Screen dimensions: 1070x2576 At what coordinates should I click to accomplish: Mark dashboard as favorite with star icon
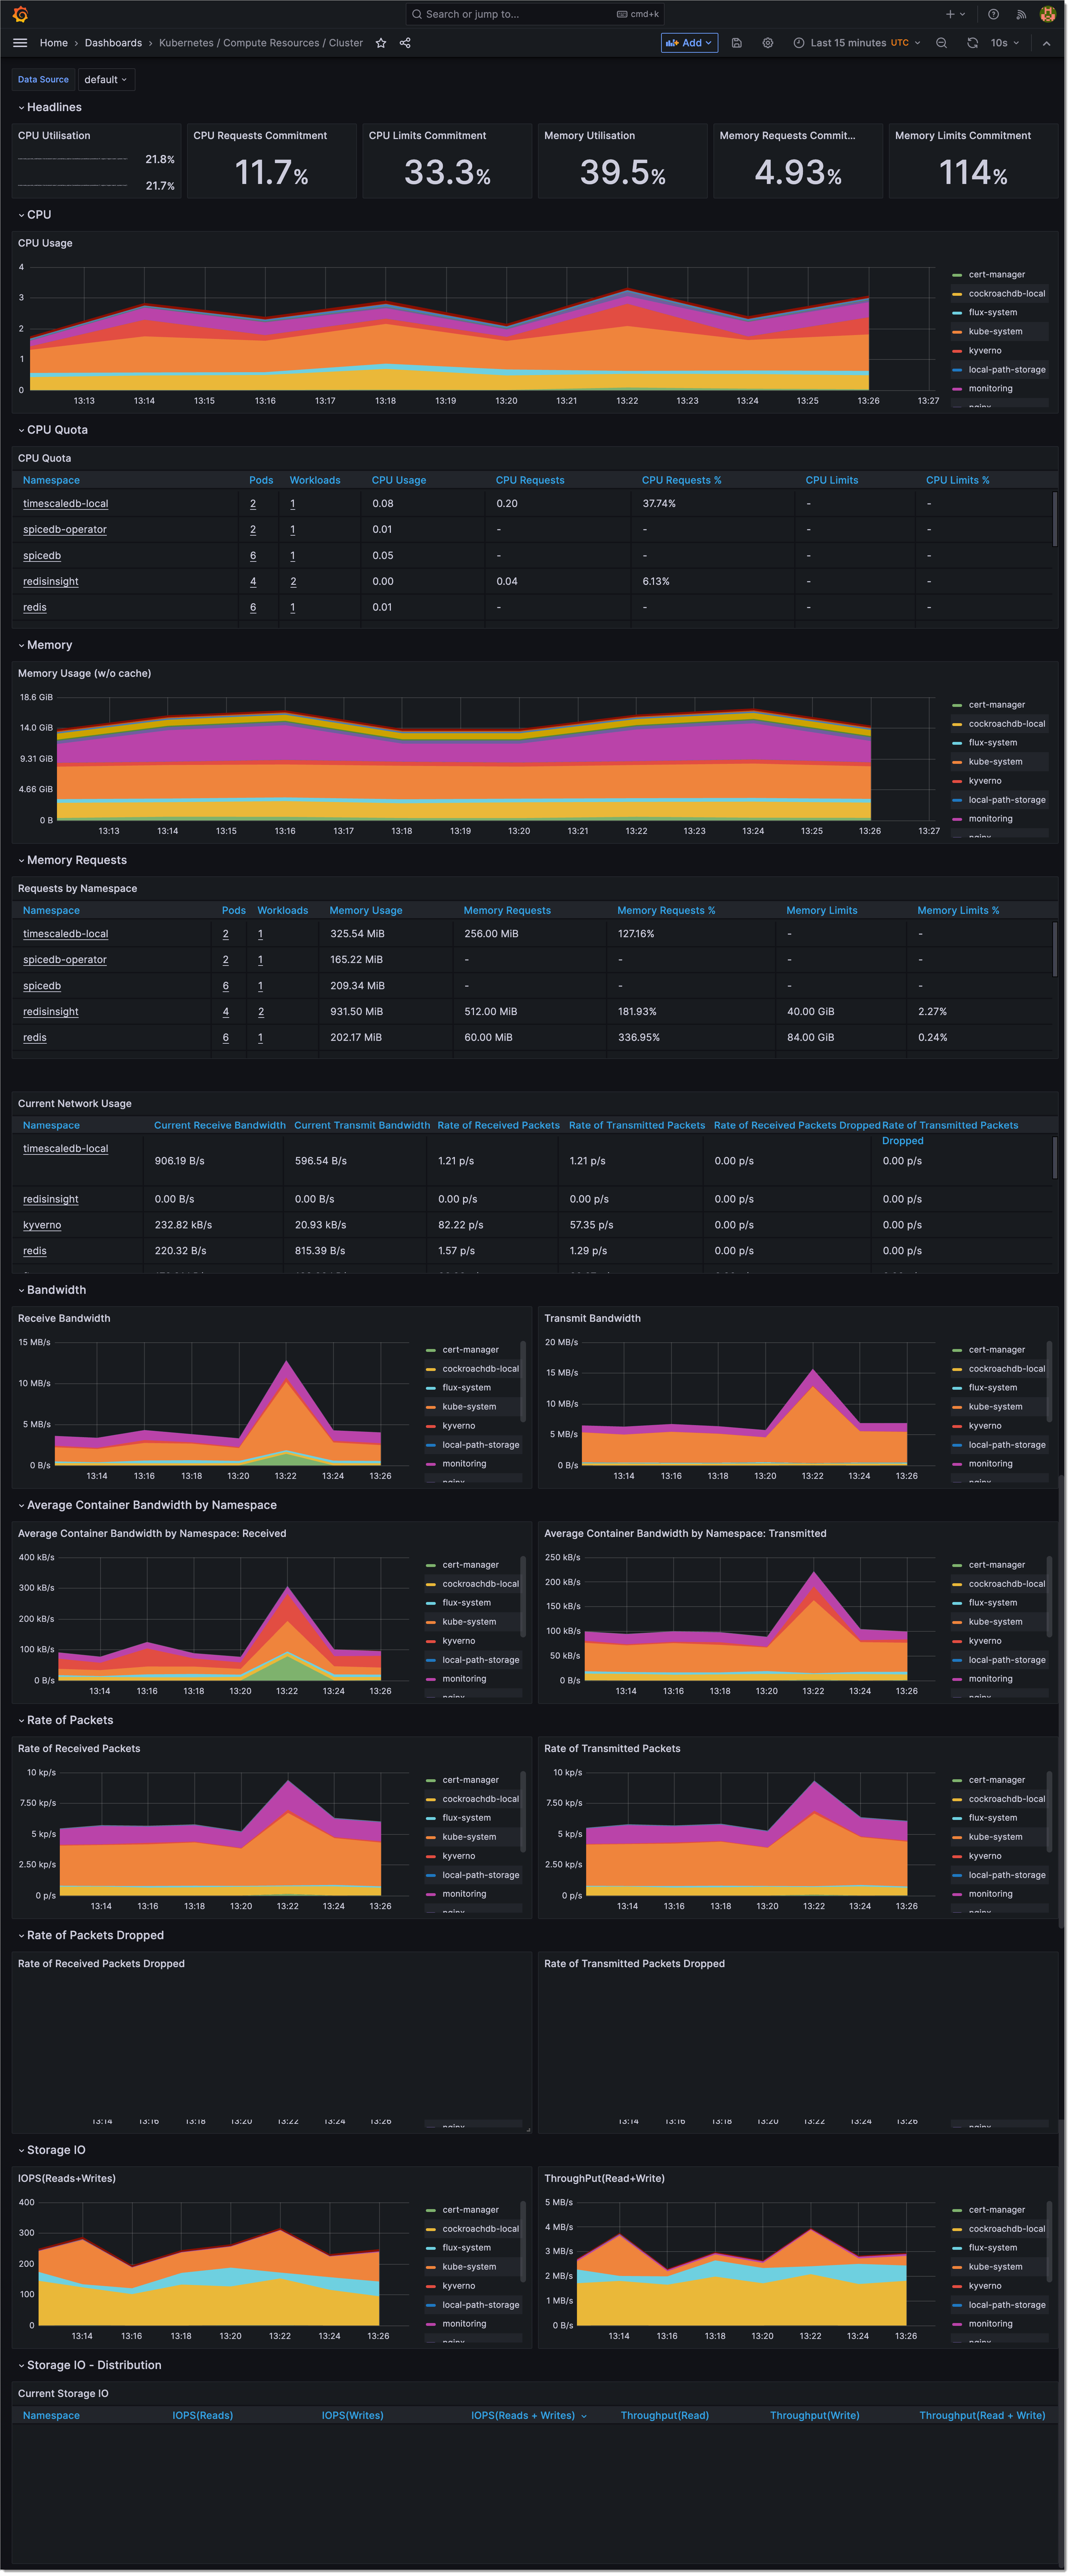click(381, 43)
